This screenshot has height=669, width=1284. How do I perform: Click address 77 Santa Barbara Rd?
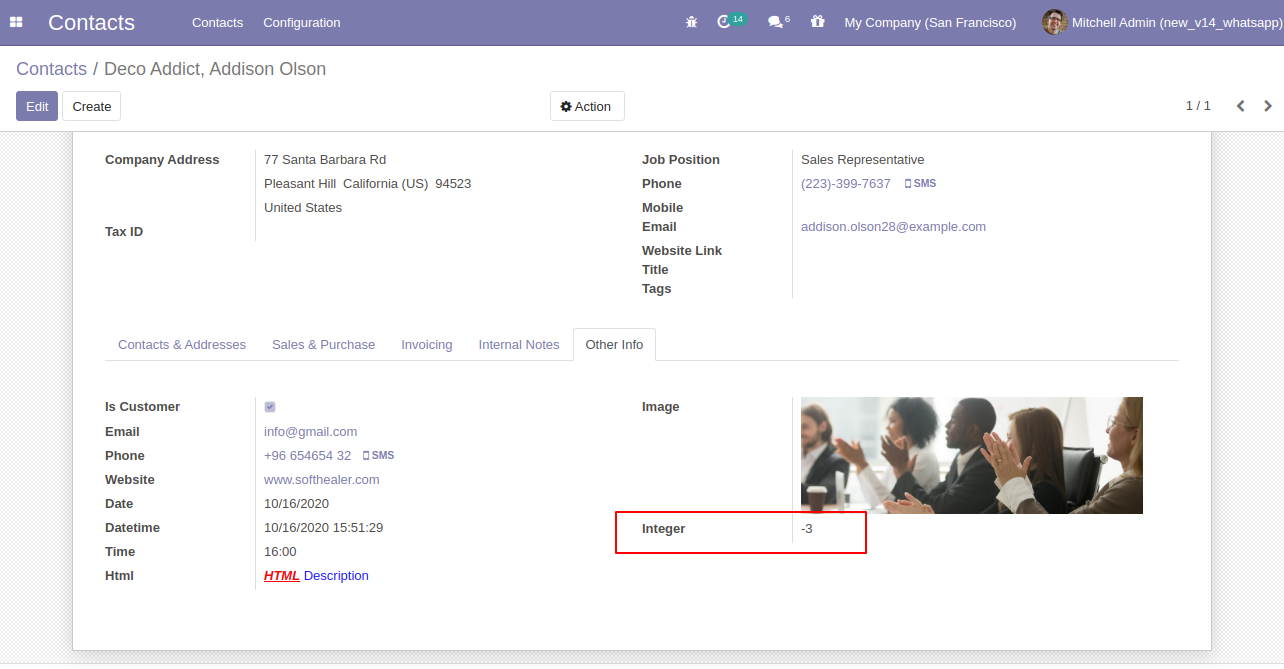[325, 160]
